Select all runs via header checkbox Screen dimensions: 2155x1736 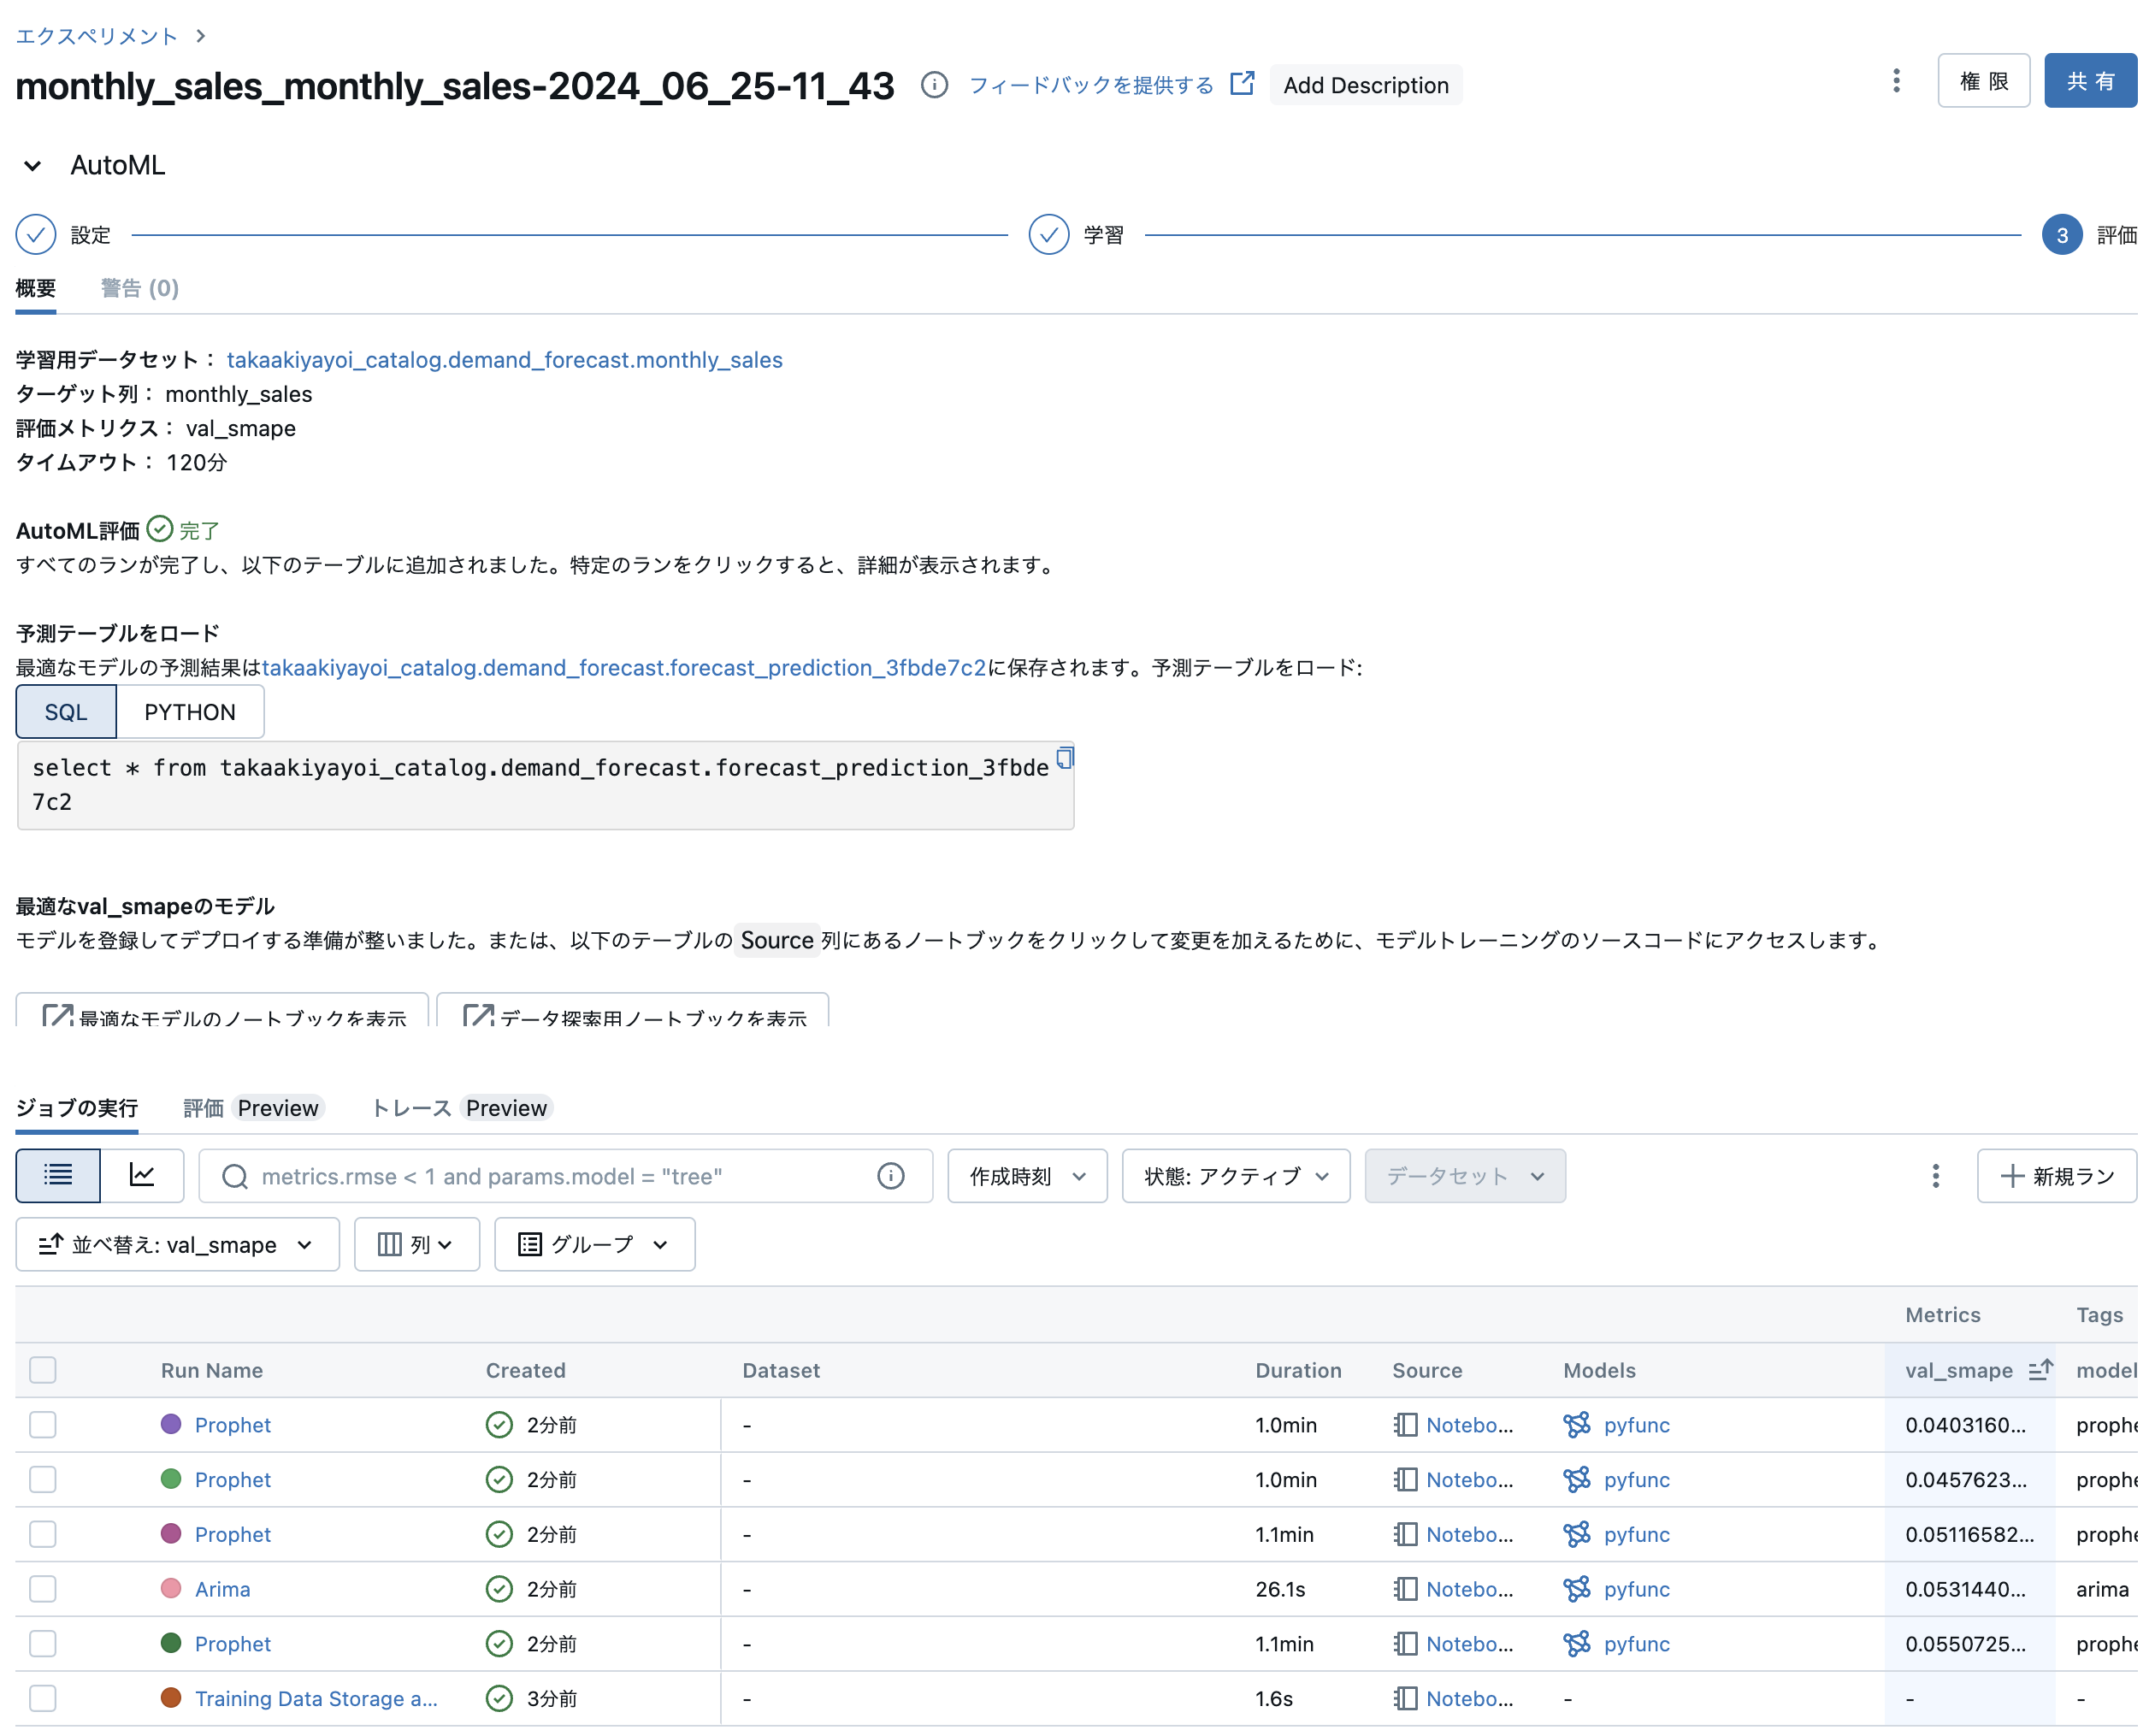(x=42, y=1370)
